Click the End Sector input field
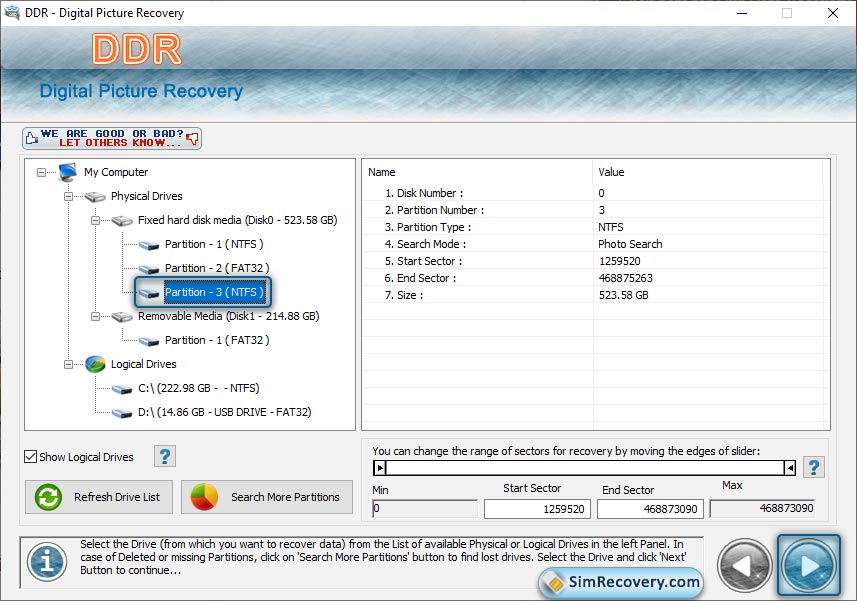This screenshot has width=857, height=601. coord(650,509)
